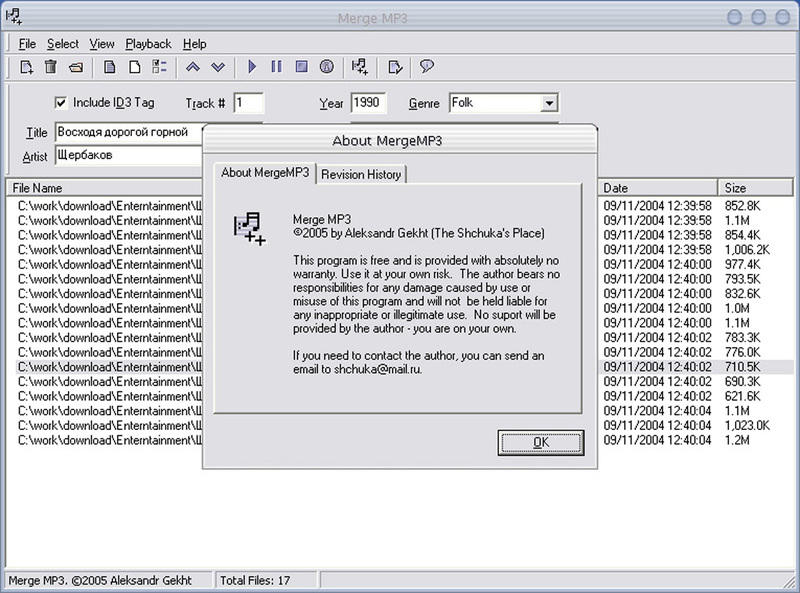Click OK to close About dialog
The width and height of the screenshot is (800, 593).
click(541, 442)
